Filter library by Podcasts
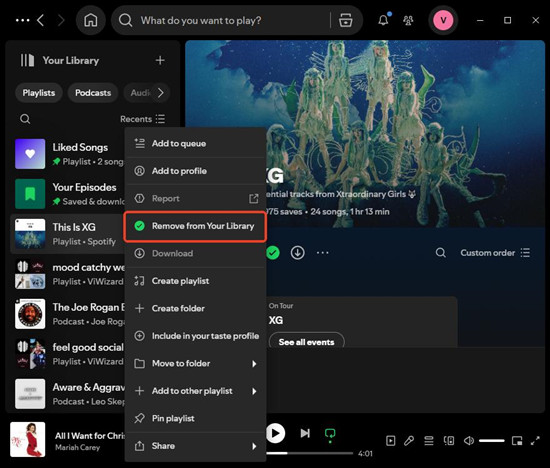This screenshot has height=468, width=550. pyautogui.click(x=93, y=93)
